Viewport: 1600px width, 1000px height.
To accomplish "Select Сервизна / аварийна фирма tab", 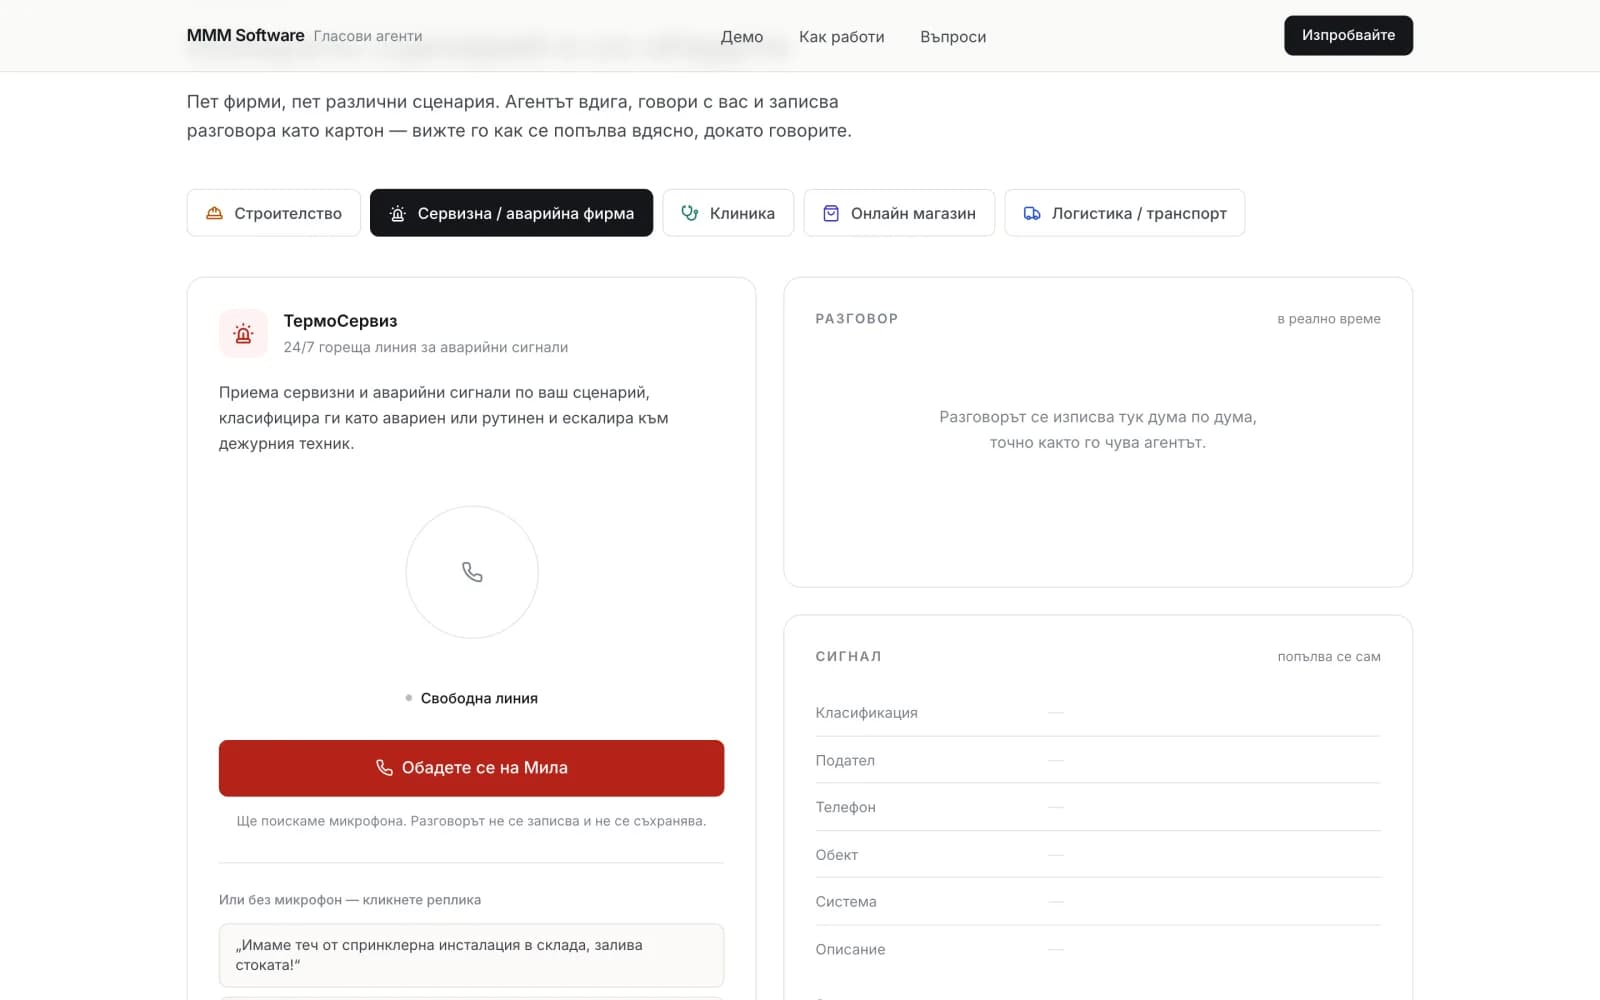I will 511,213.
